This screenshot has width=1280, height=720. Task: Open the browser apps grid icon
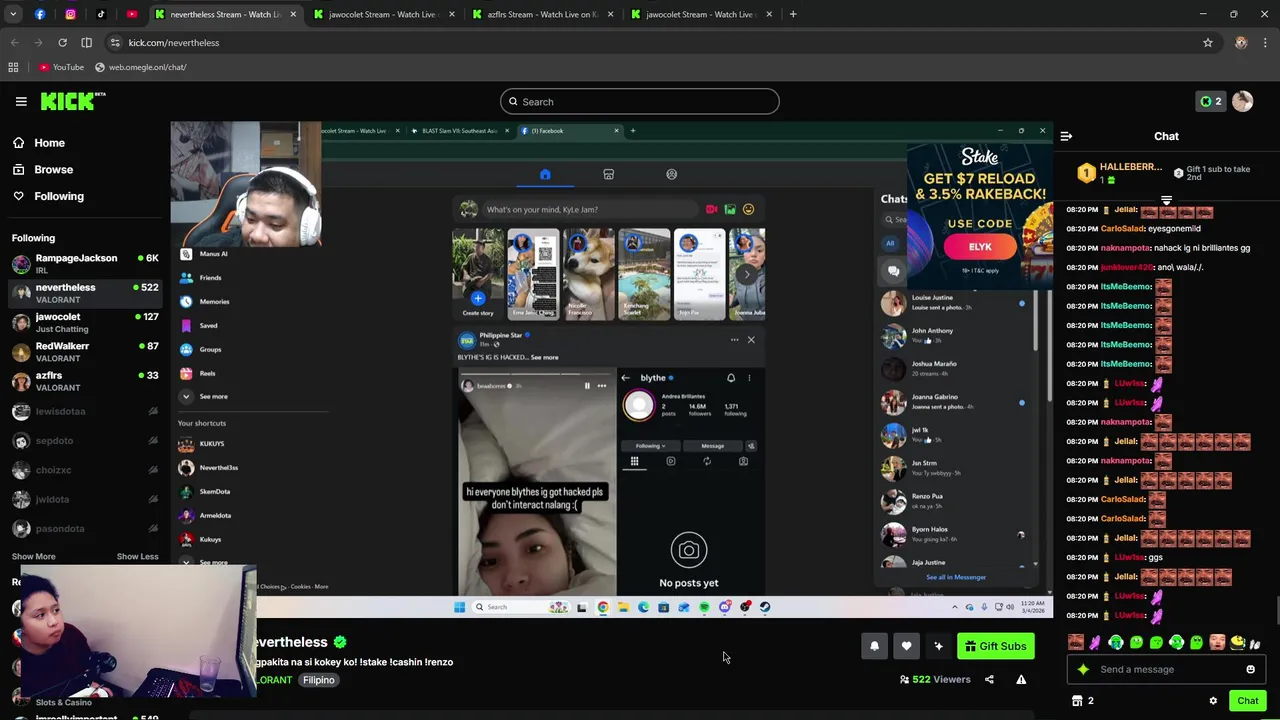pos(13,67)
